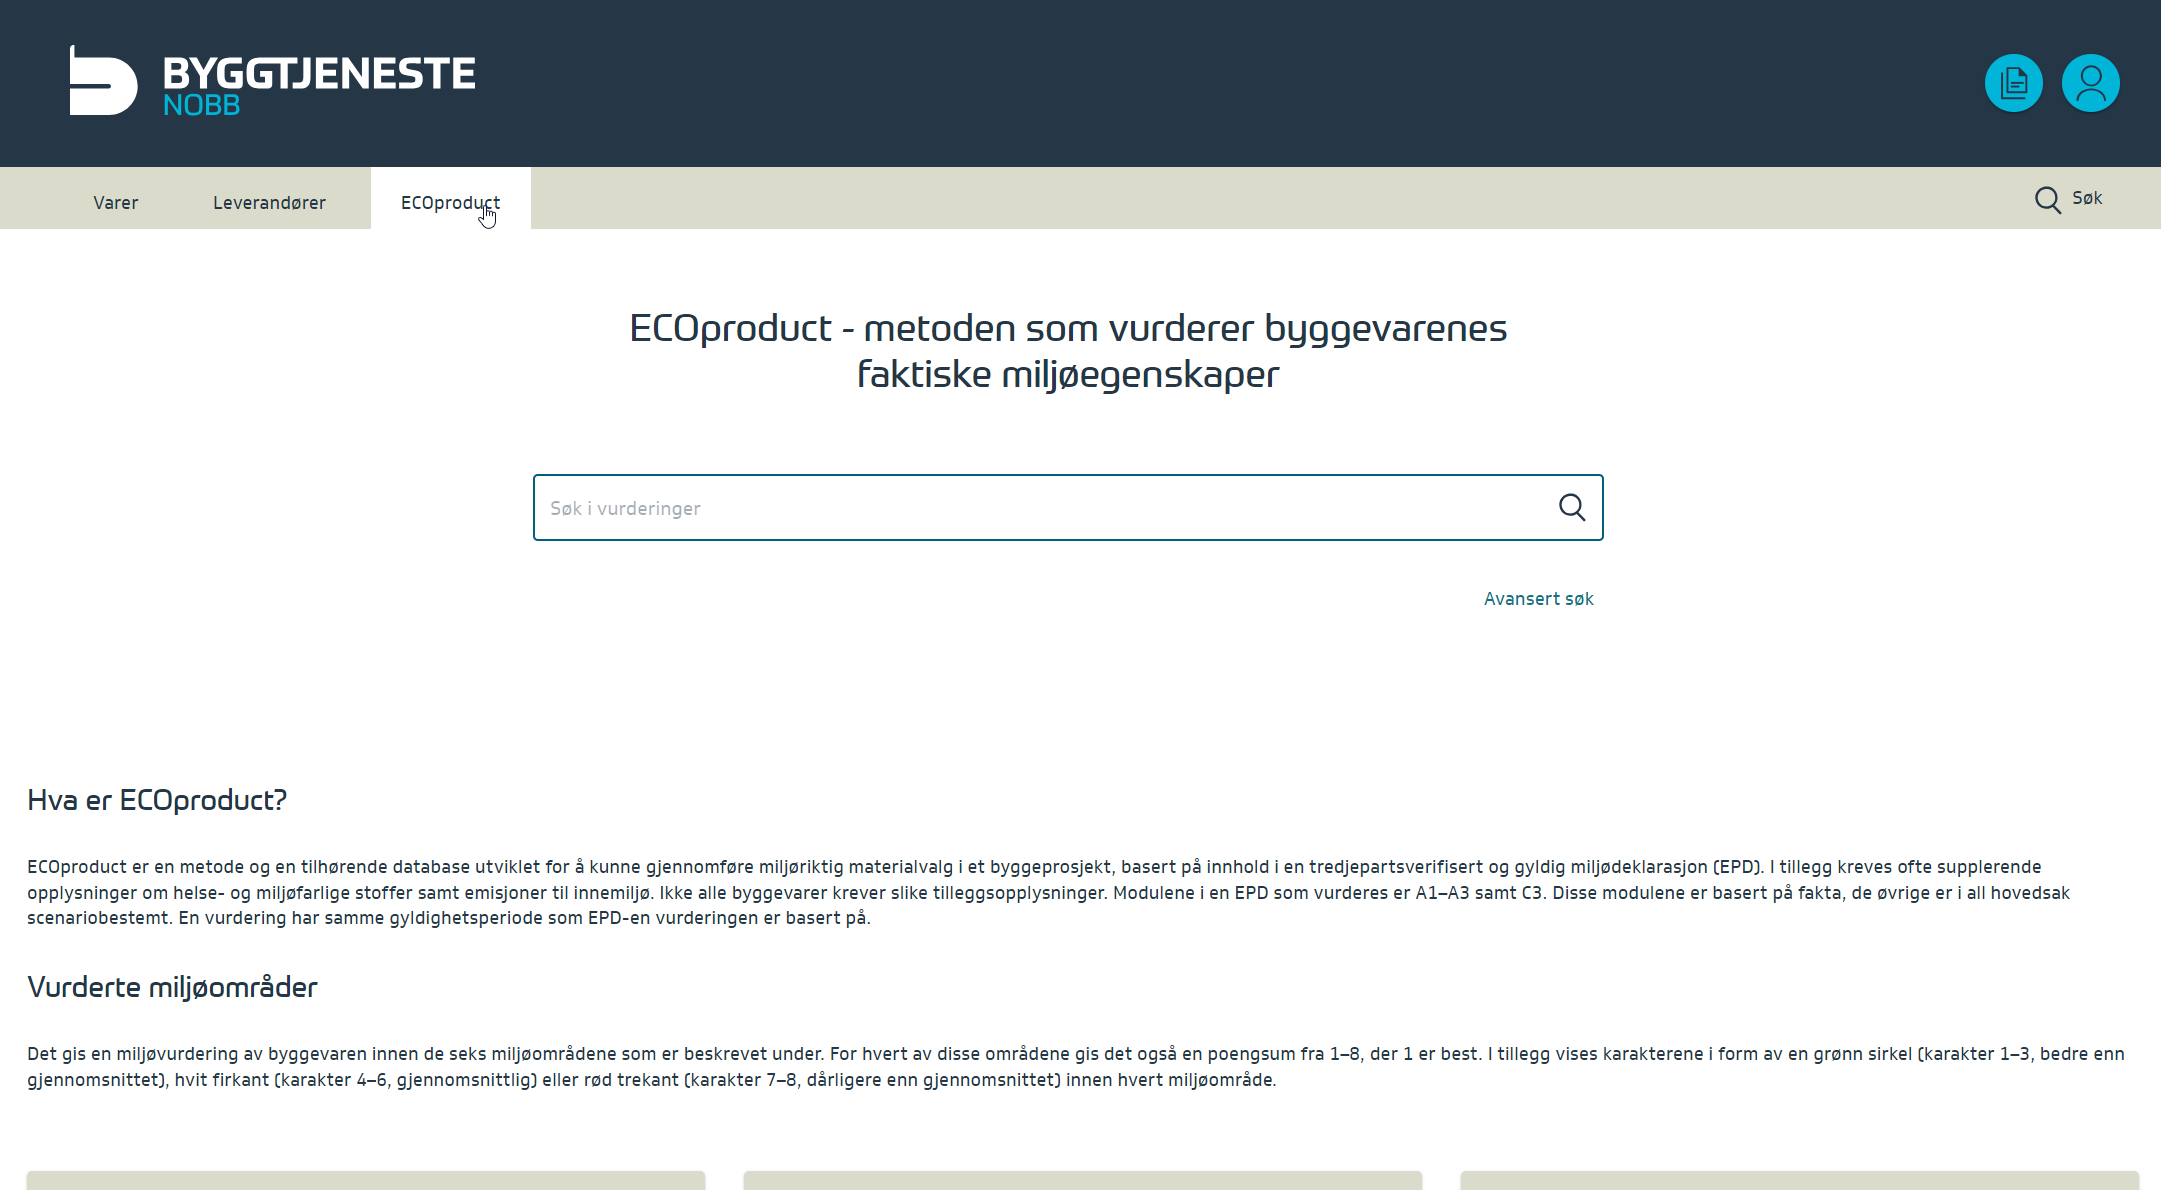Select the ECOproduct tab
The height and width of the screenshot is (1190, 2161).
pos(450,202)
